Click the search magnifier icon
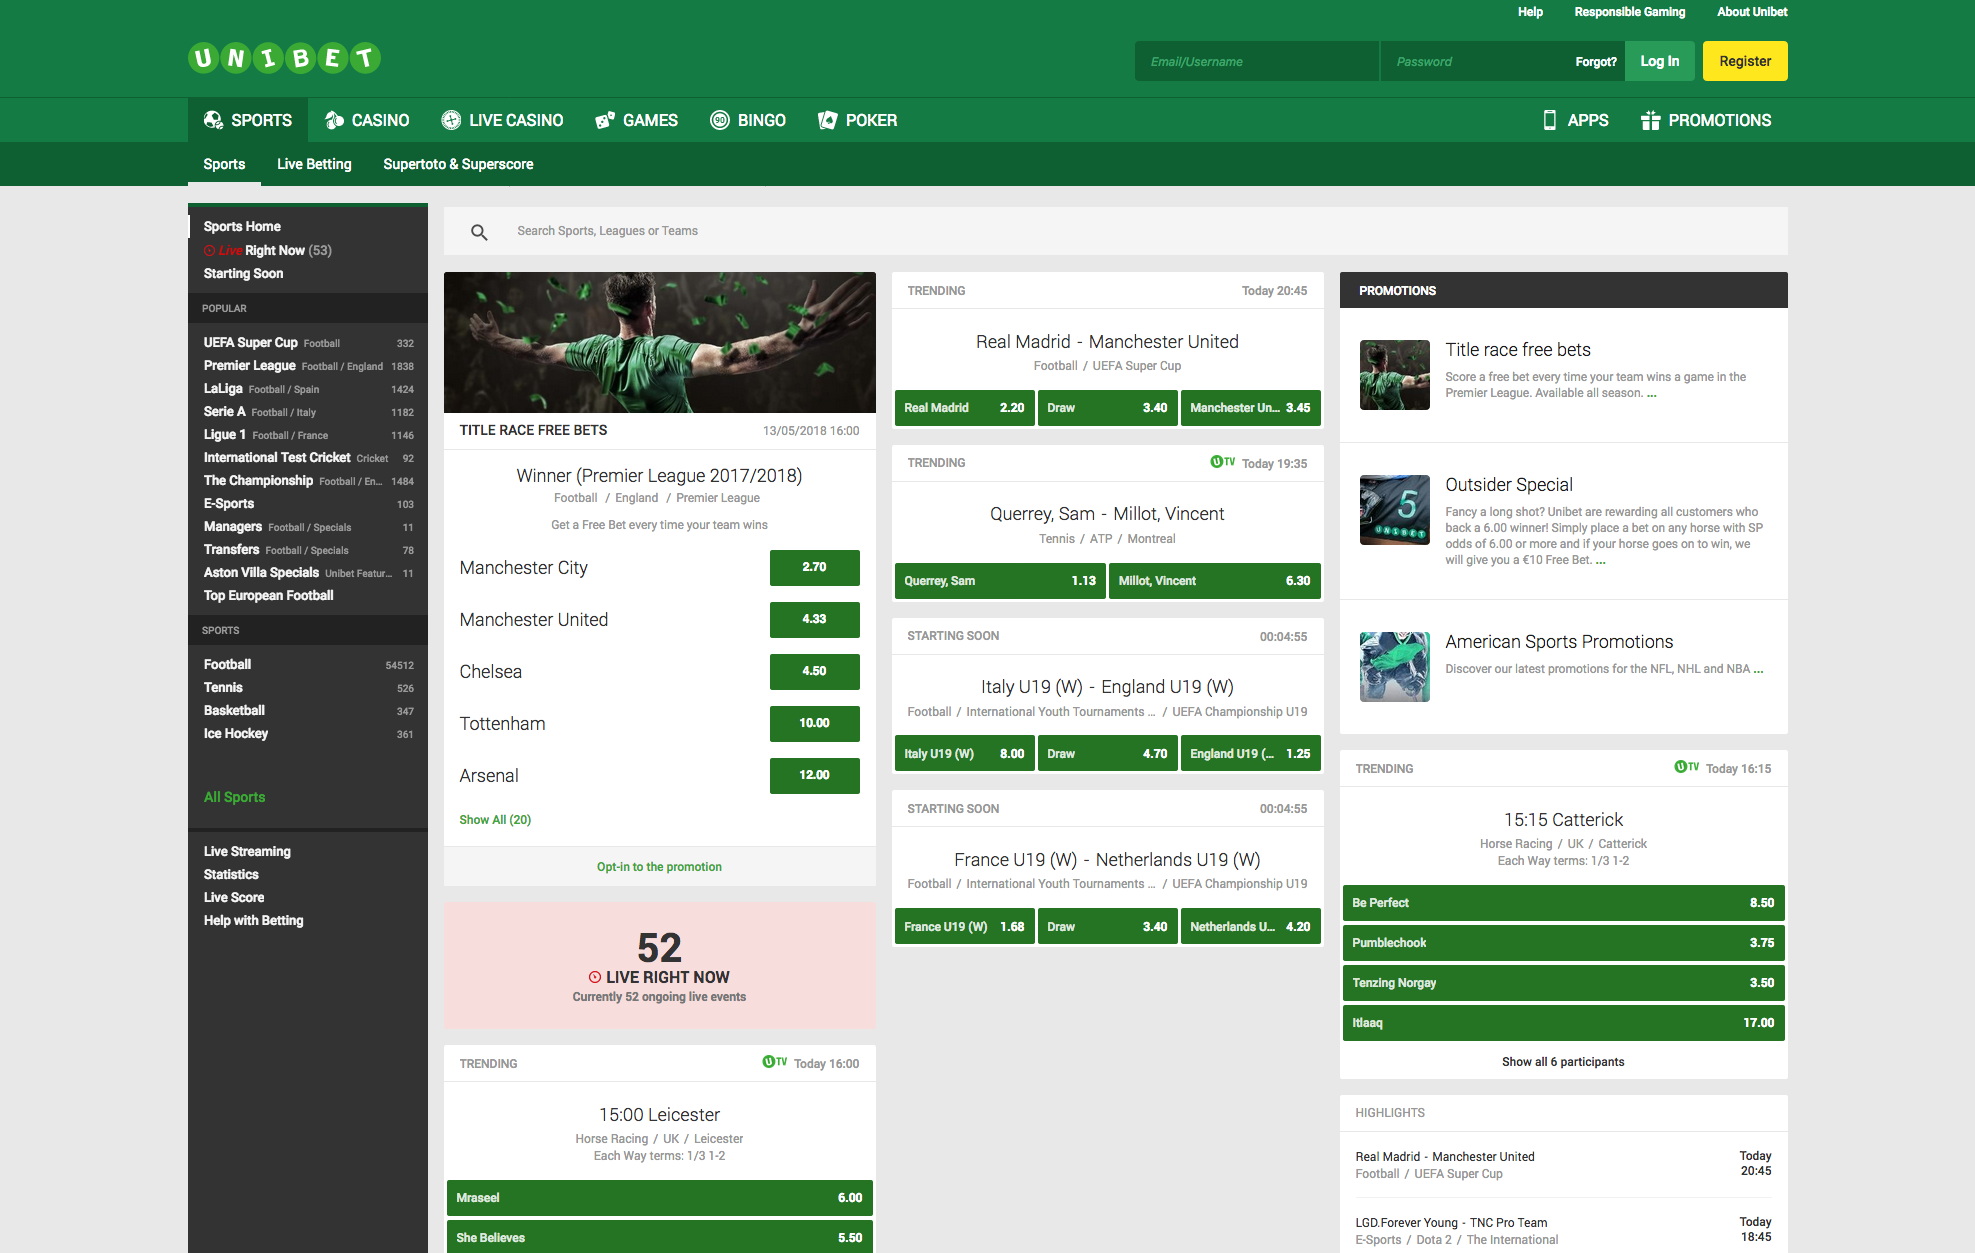The image size is (1975, 1253). click(479, 232)
